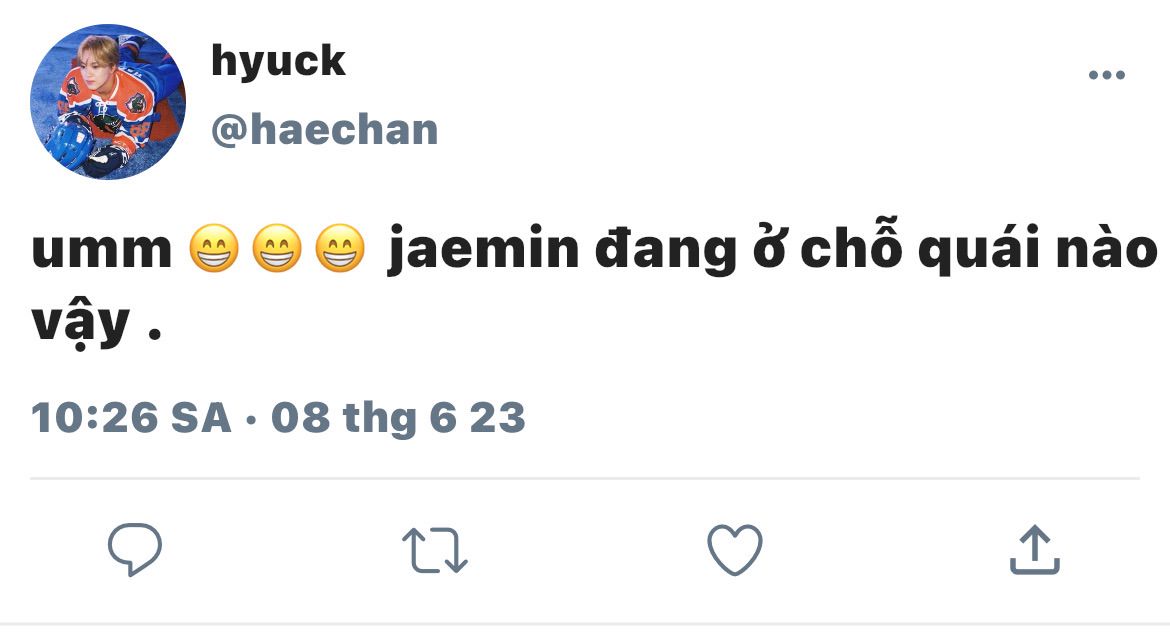Retweet this post using the arrows icon
Viewport: 1170px width, 642px height.
coord(435,550)
